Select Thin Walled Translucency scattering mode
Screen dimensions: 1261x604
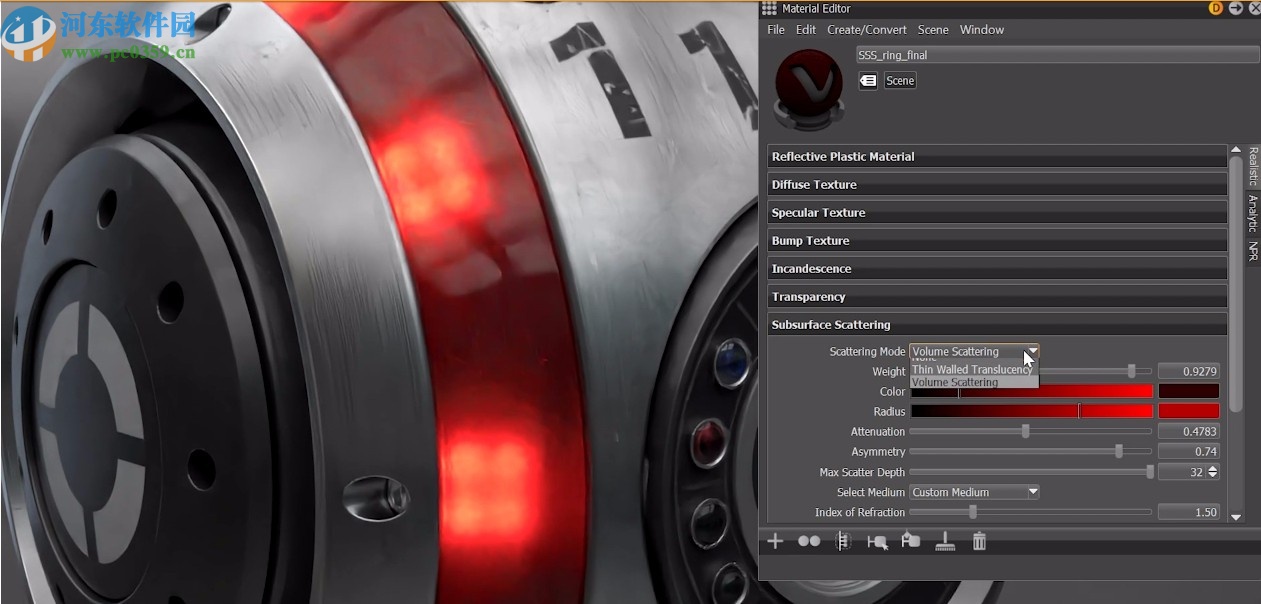click(972, 369)
